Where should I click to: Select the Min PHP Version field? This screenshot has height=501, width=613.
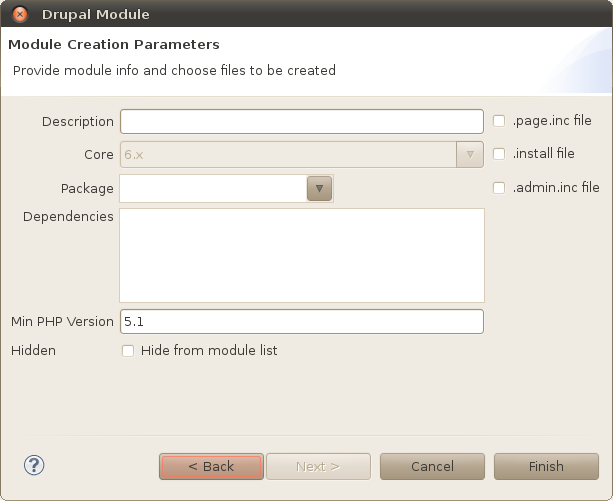click(302, 322)
